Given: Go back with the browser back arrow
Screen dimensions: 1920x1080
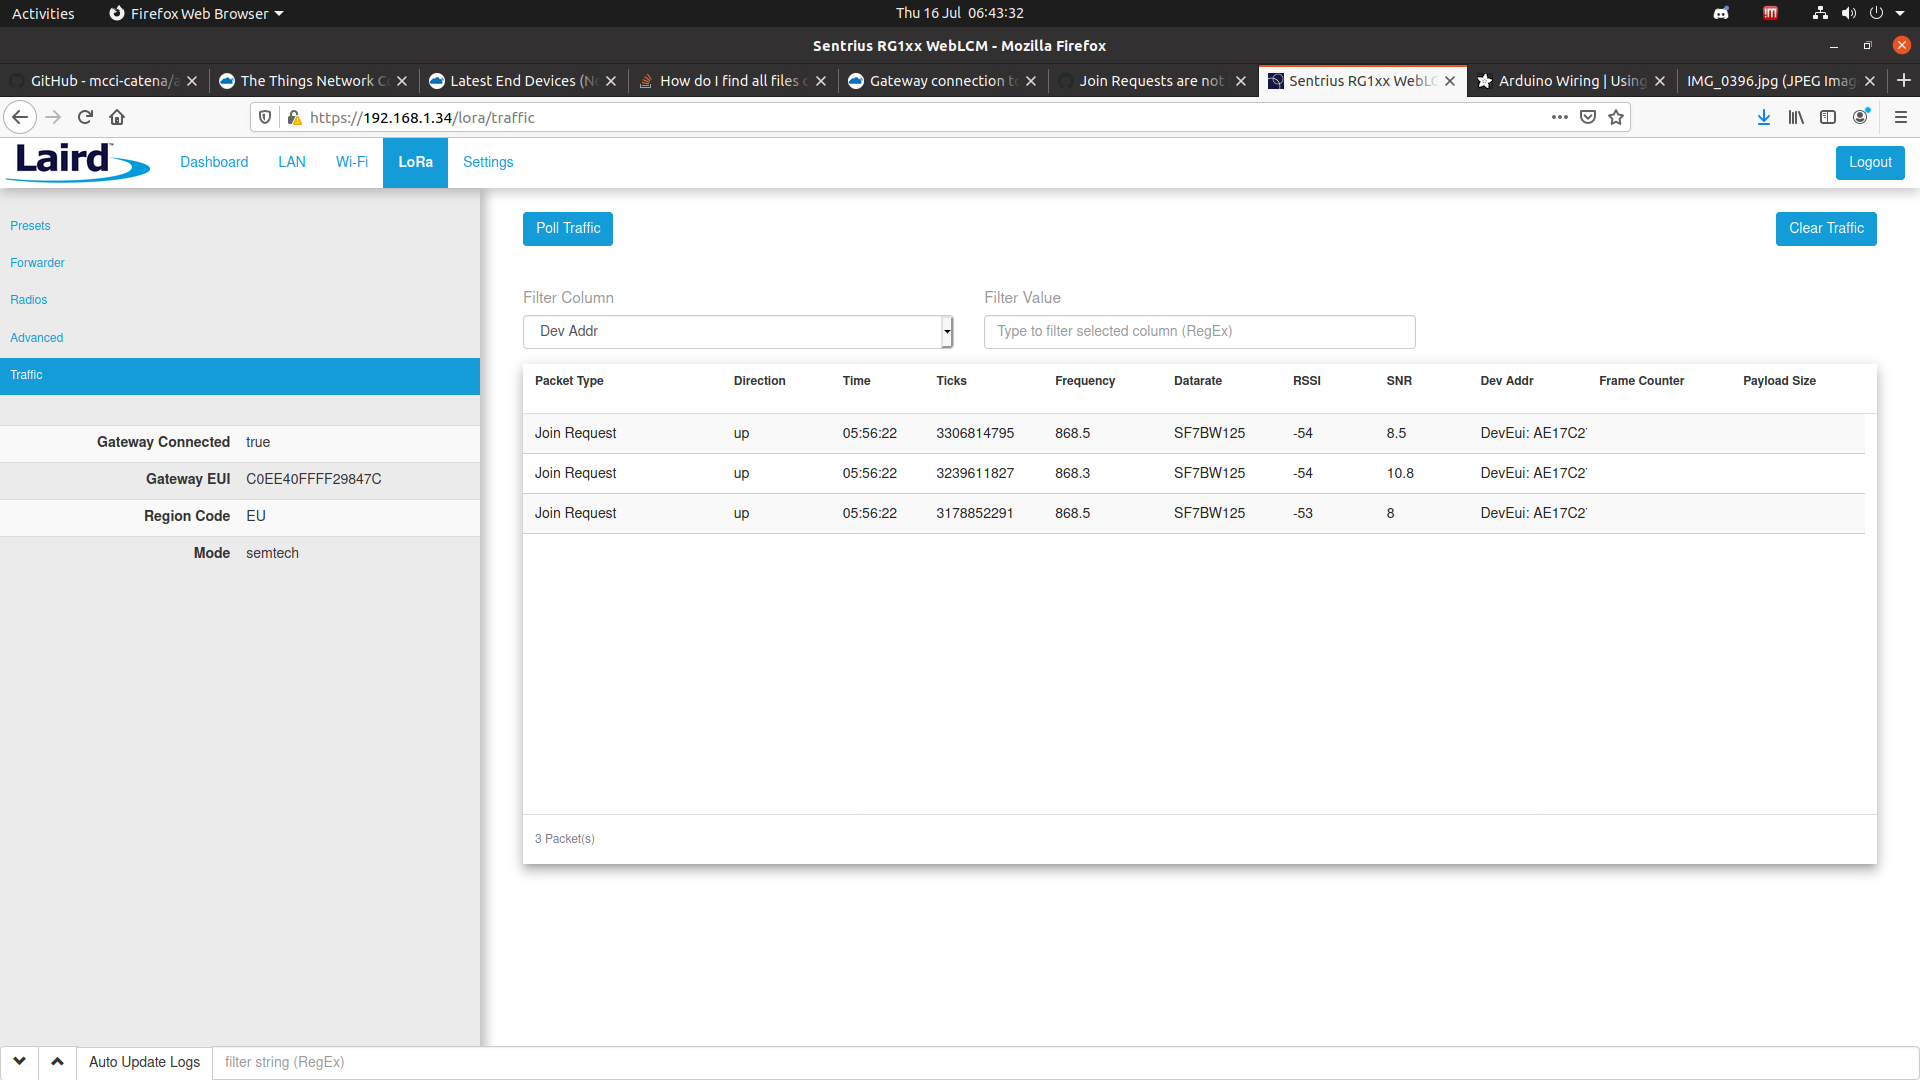Looking at the screenshot, I should (20, 117).
